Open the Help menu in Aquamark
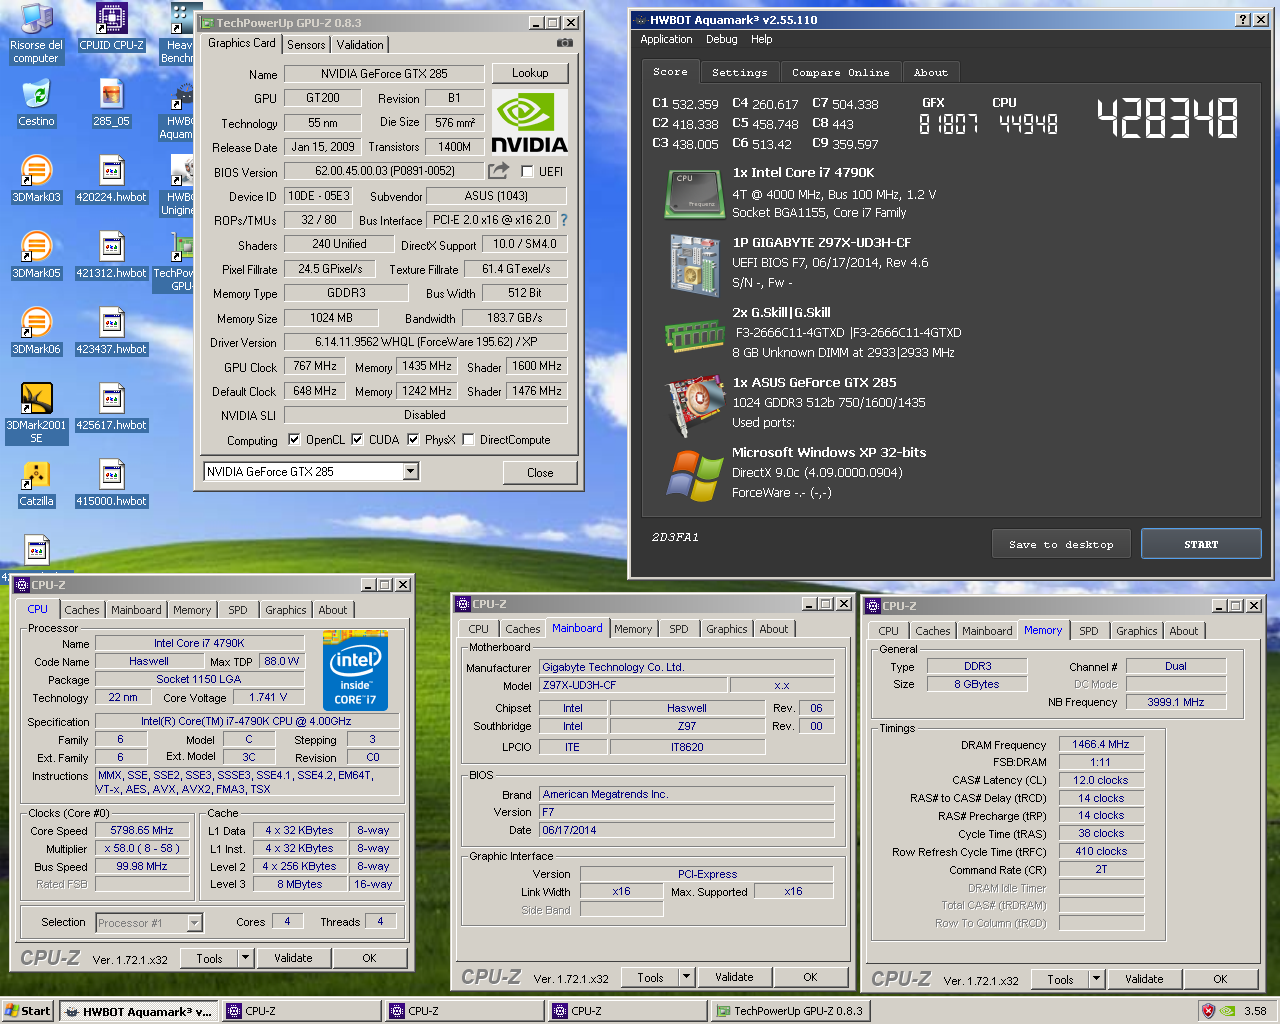Image resolution: width=1280 pixels, height=1024 pixels. pos(762,39)
